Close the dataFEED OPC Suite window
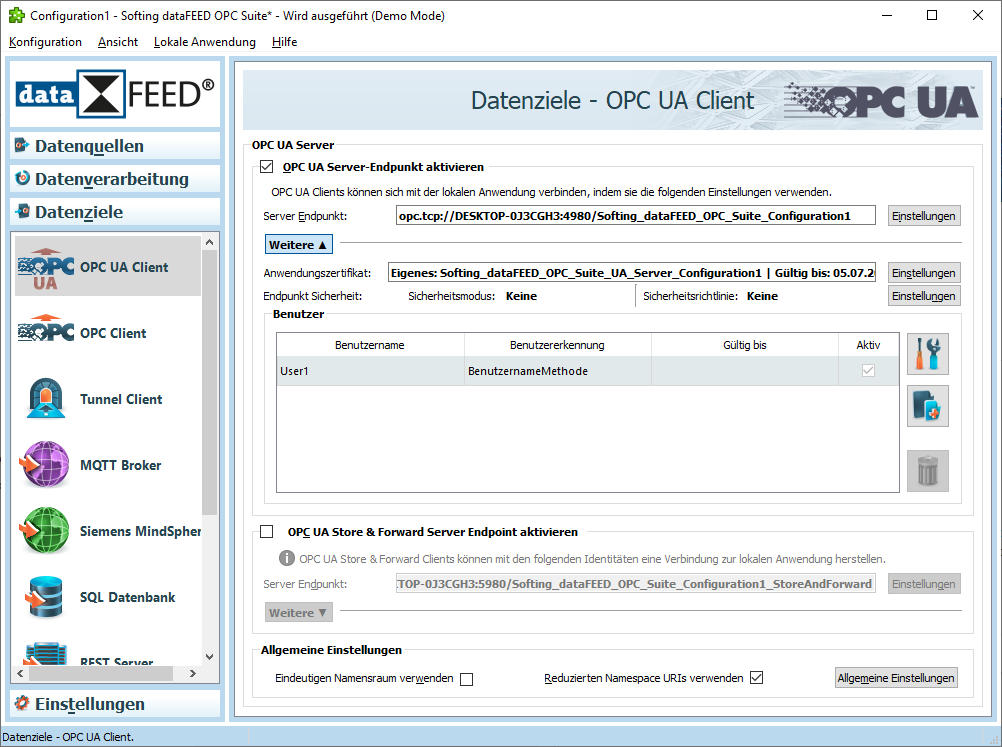Screen dimensions: 1002x747 [x=978, y=15]
